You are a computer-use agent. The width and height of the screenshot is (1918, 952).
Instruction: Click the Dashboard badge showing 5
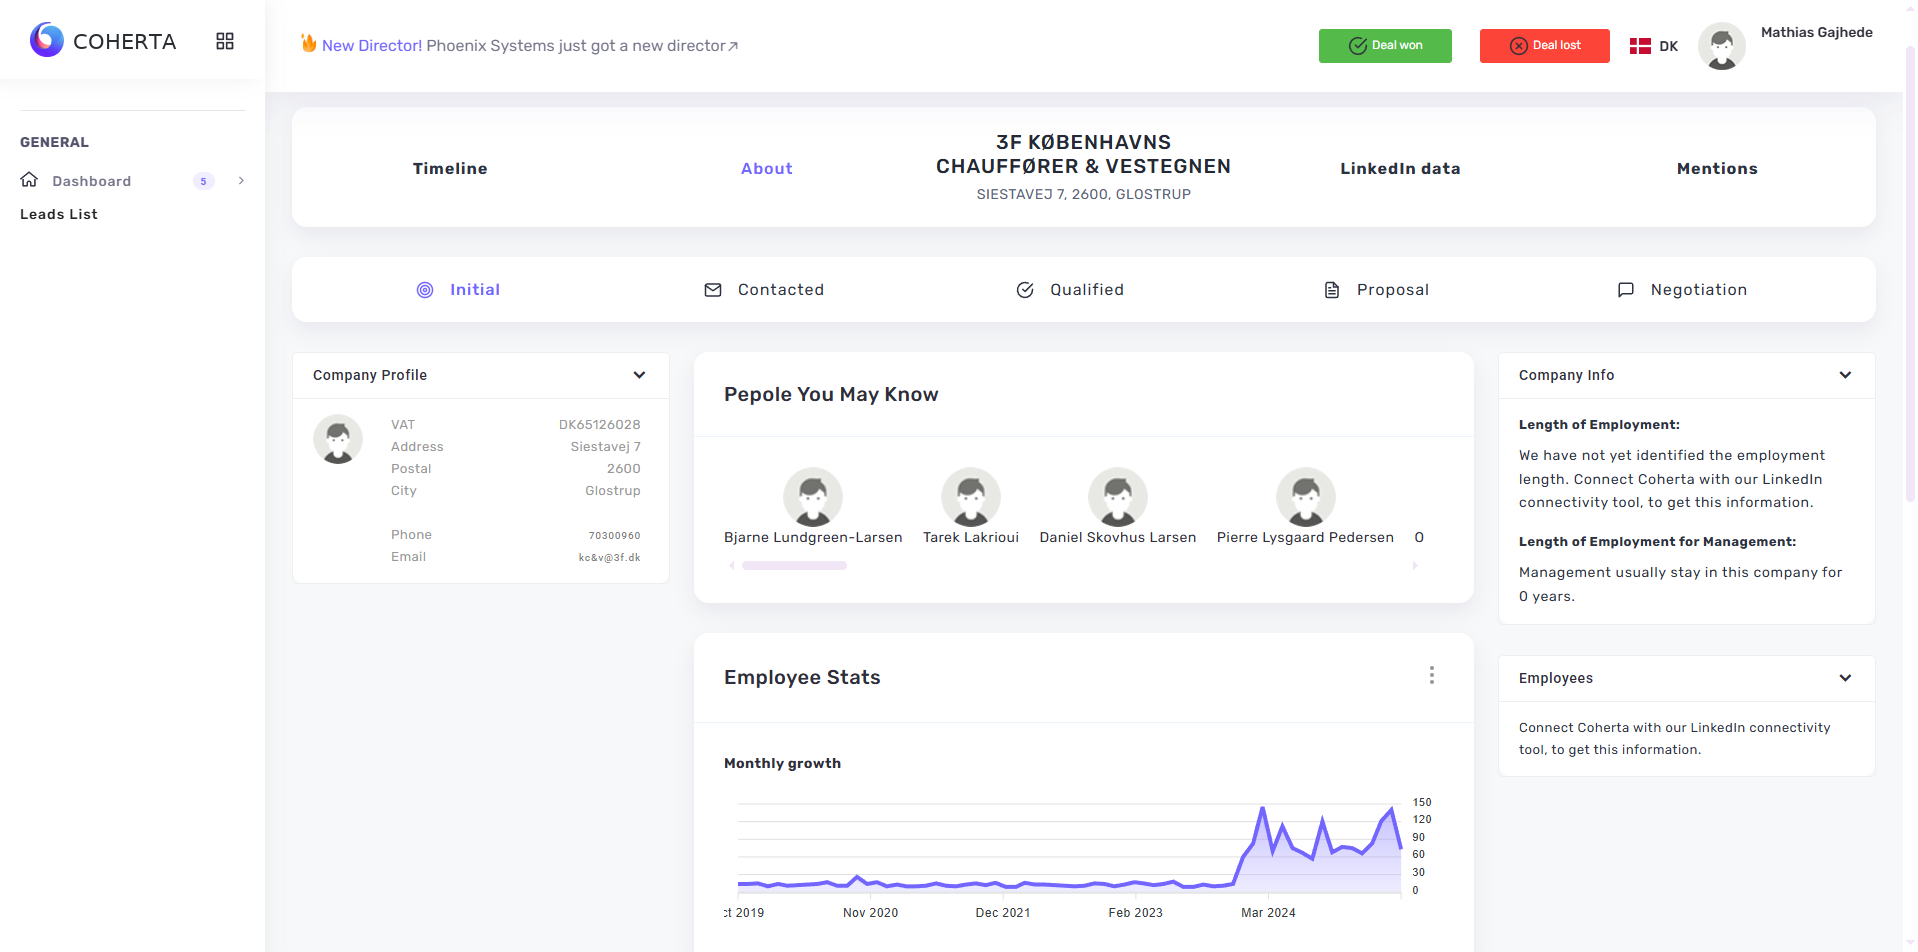pyautogui.click(x=204, y=181)
